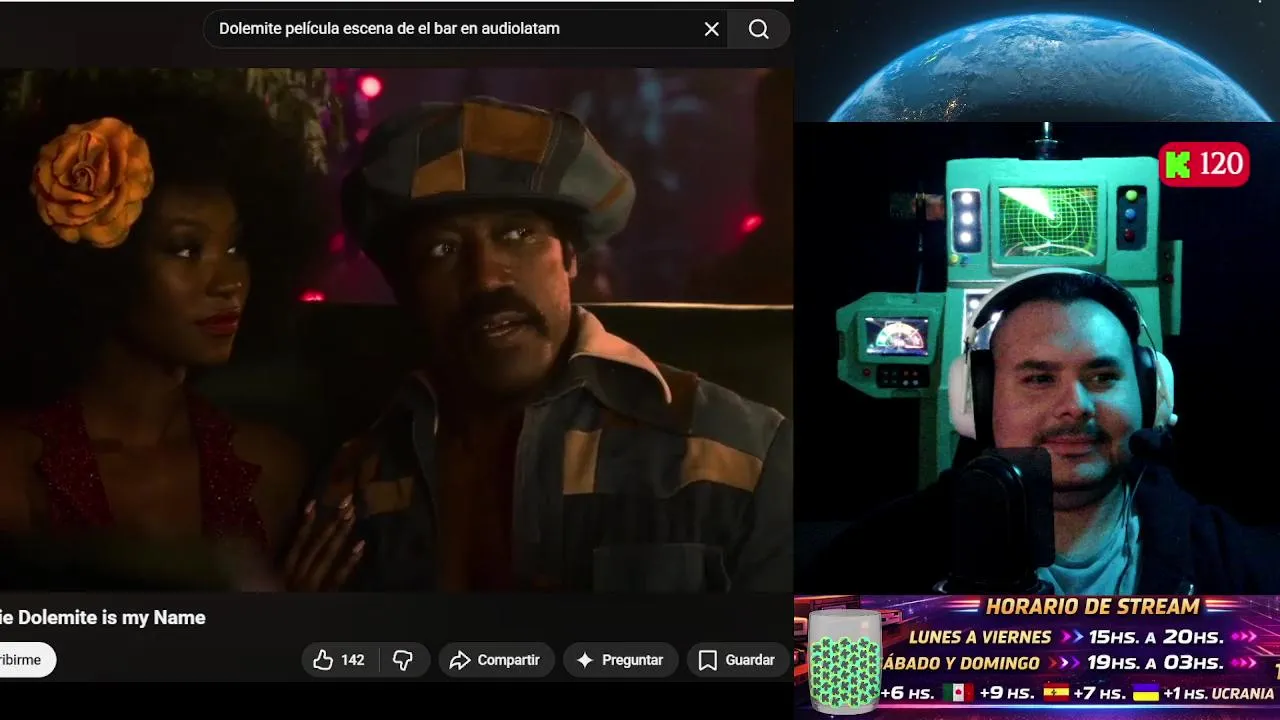Click the partly visible subscribe button

[x=26, y=660]
